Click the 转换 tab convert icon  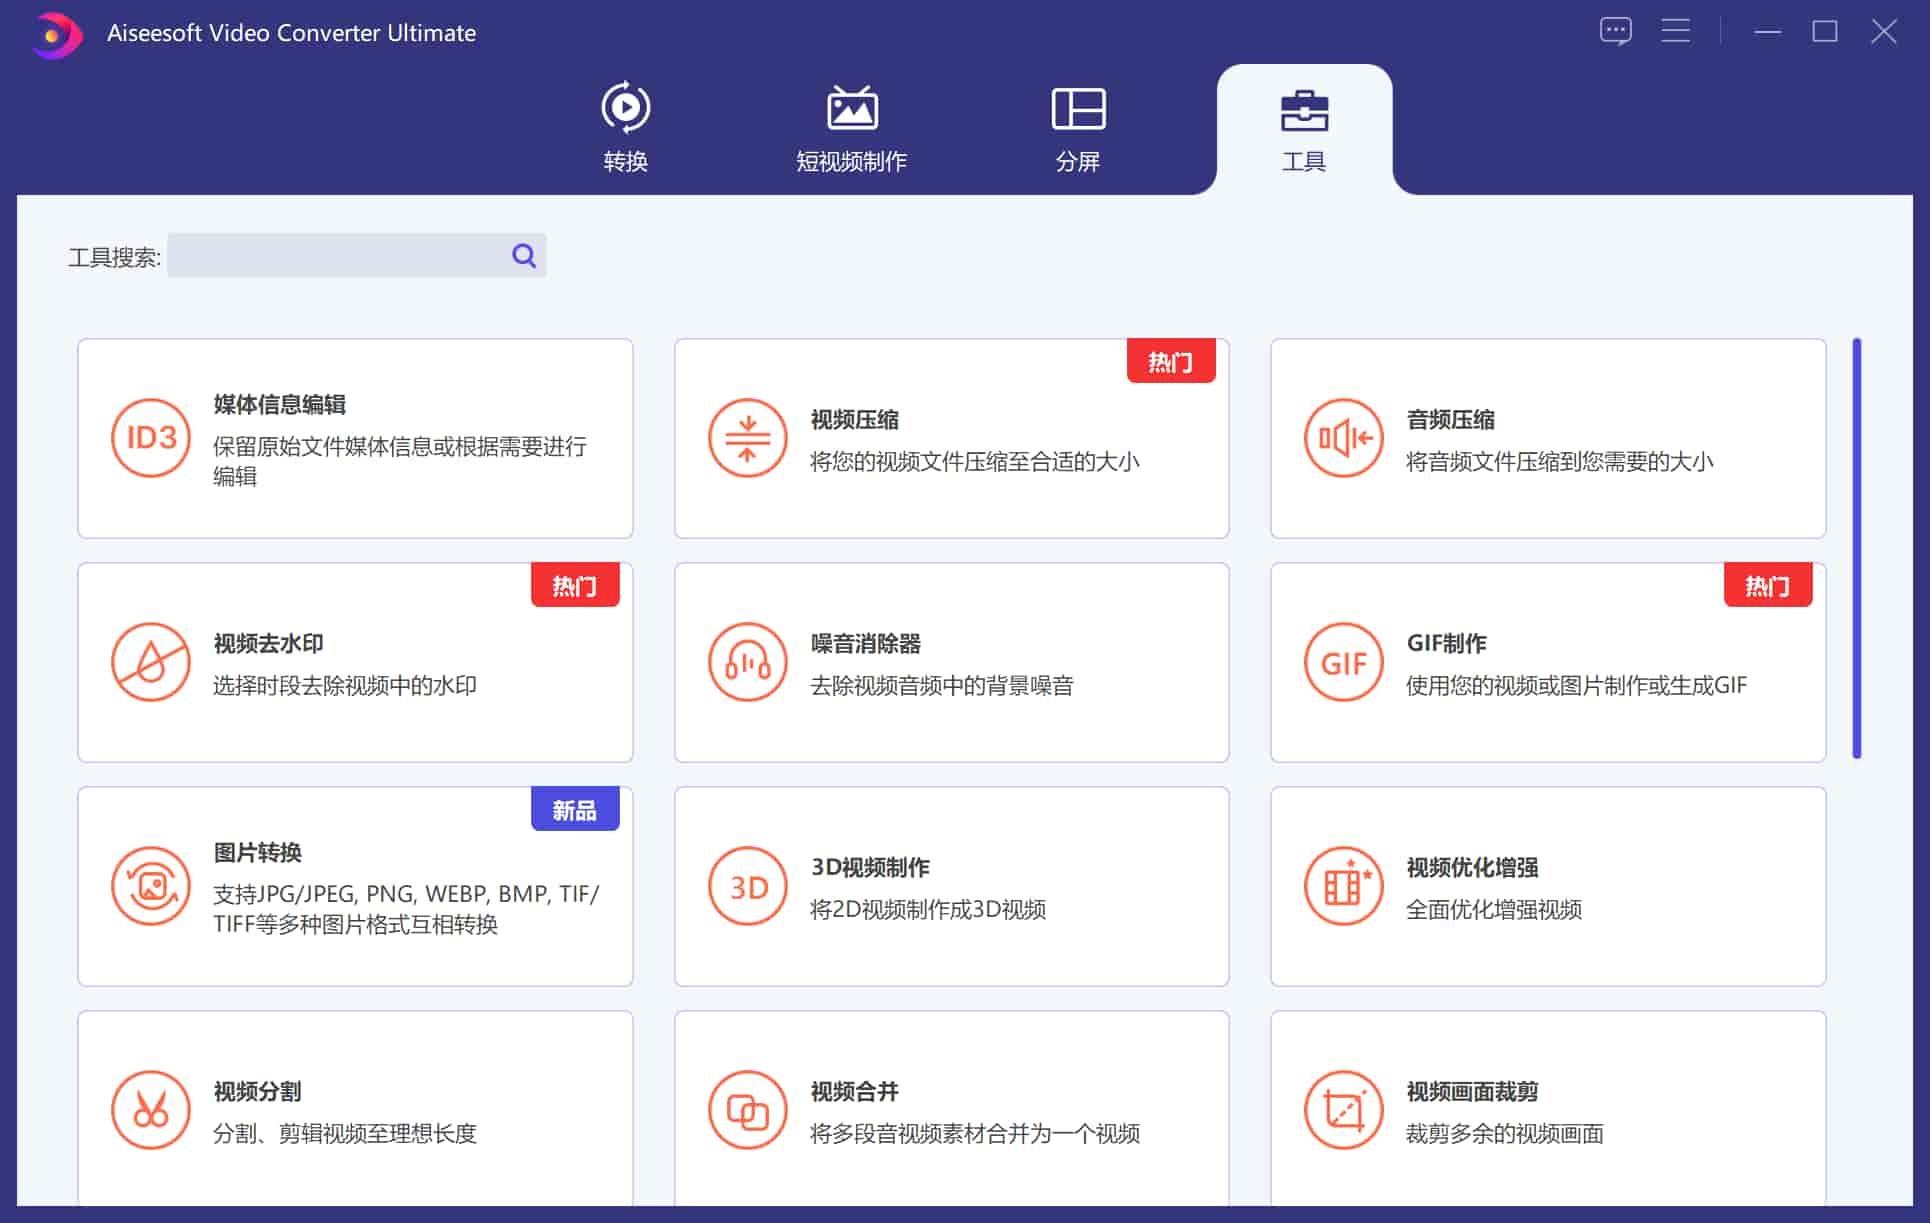tap(626, 107)
